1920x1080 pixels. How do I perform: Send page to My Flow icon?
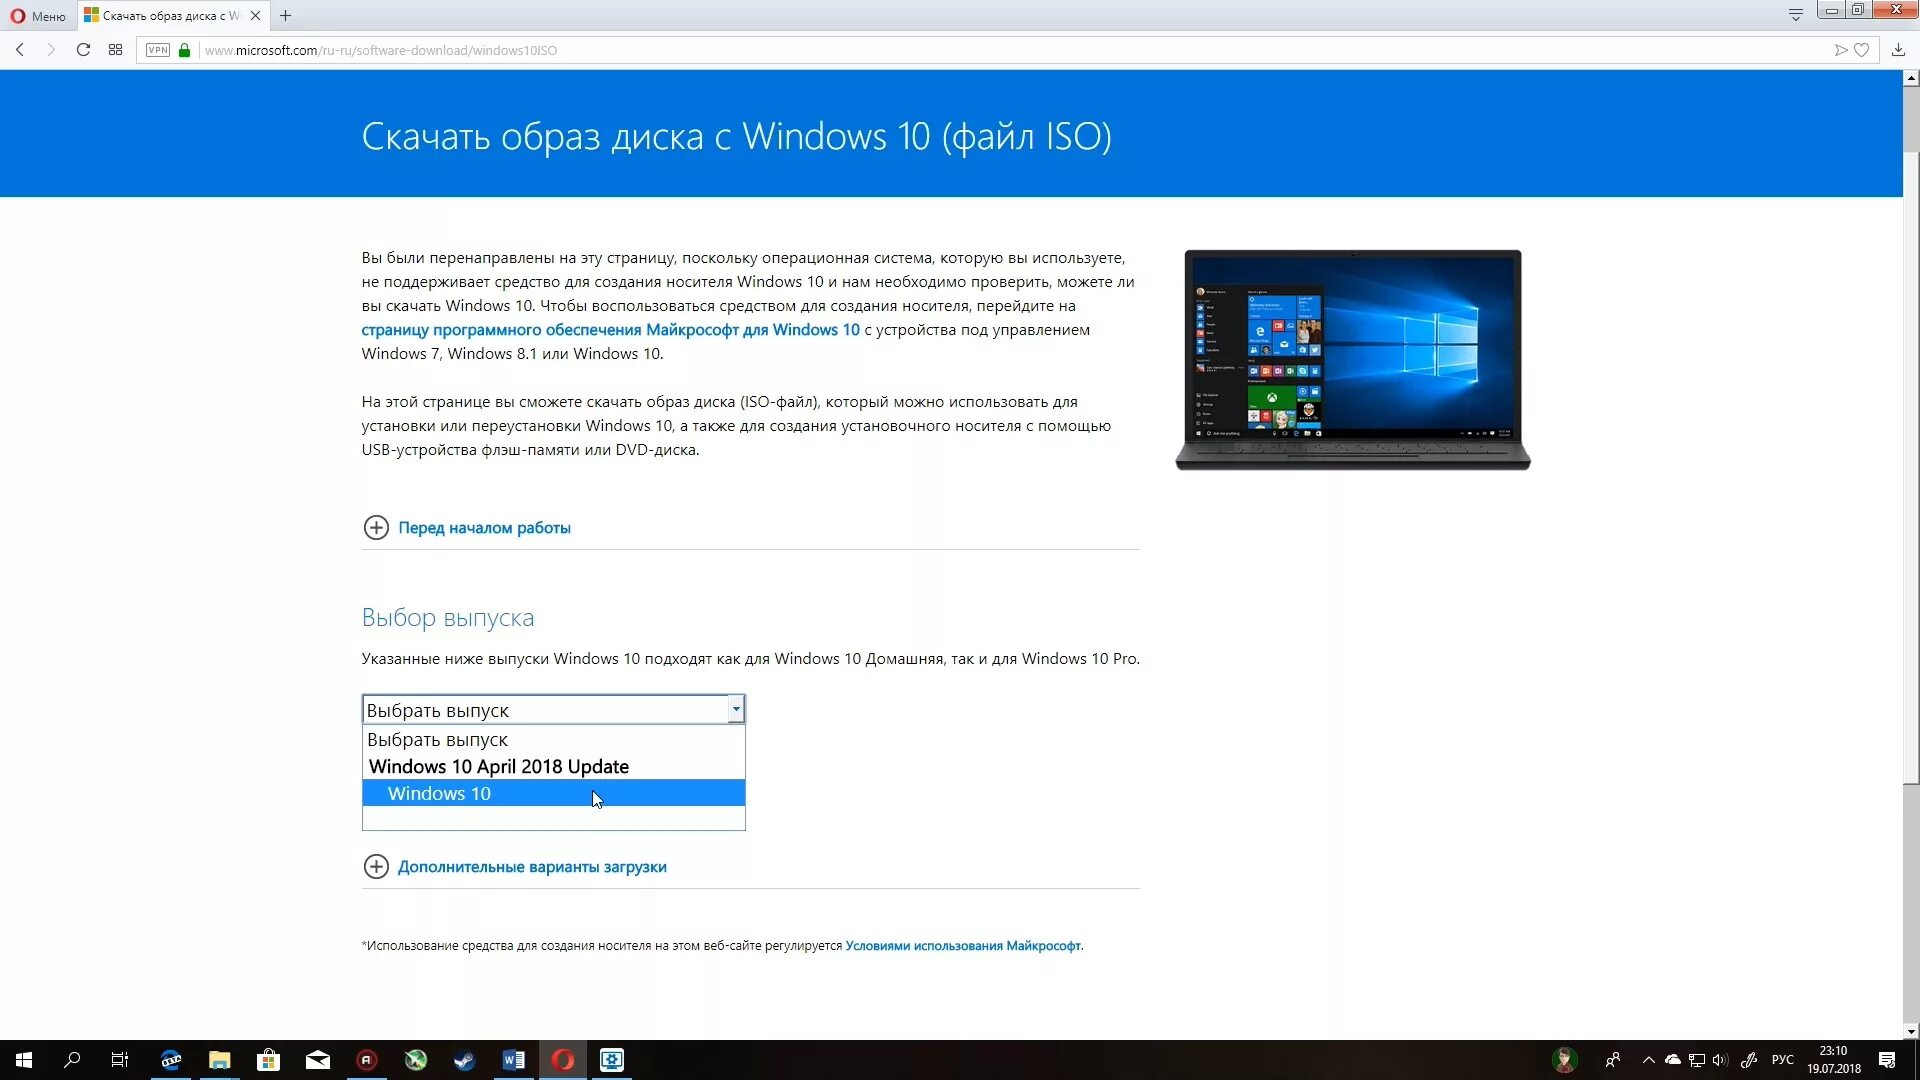coord(1840,50)
